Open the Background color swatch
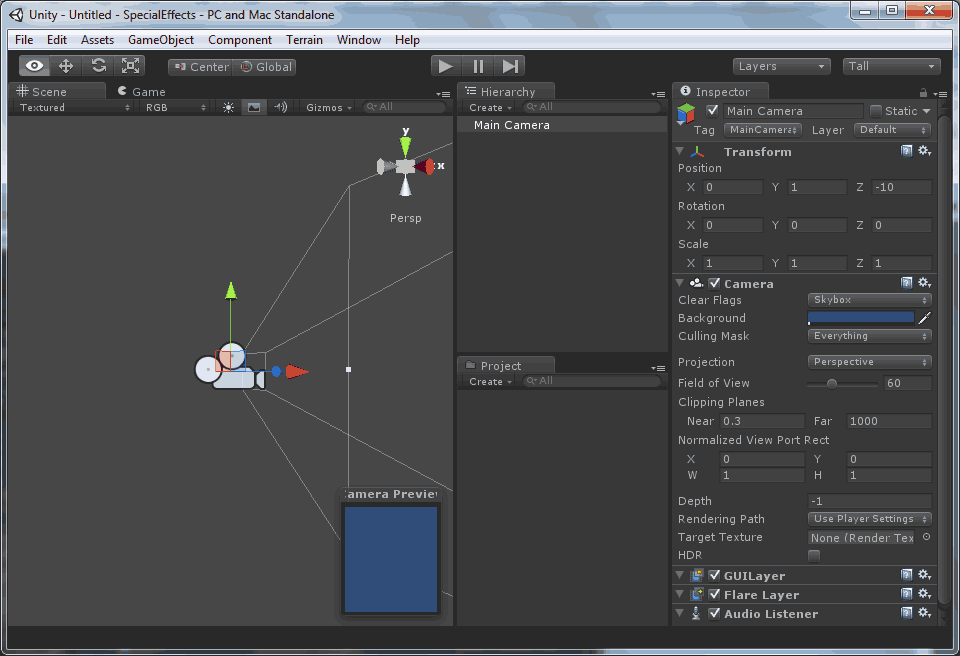Image resolution: width=960 pixels, height=656 pixels. tap(861, 318)
